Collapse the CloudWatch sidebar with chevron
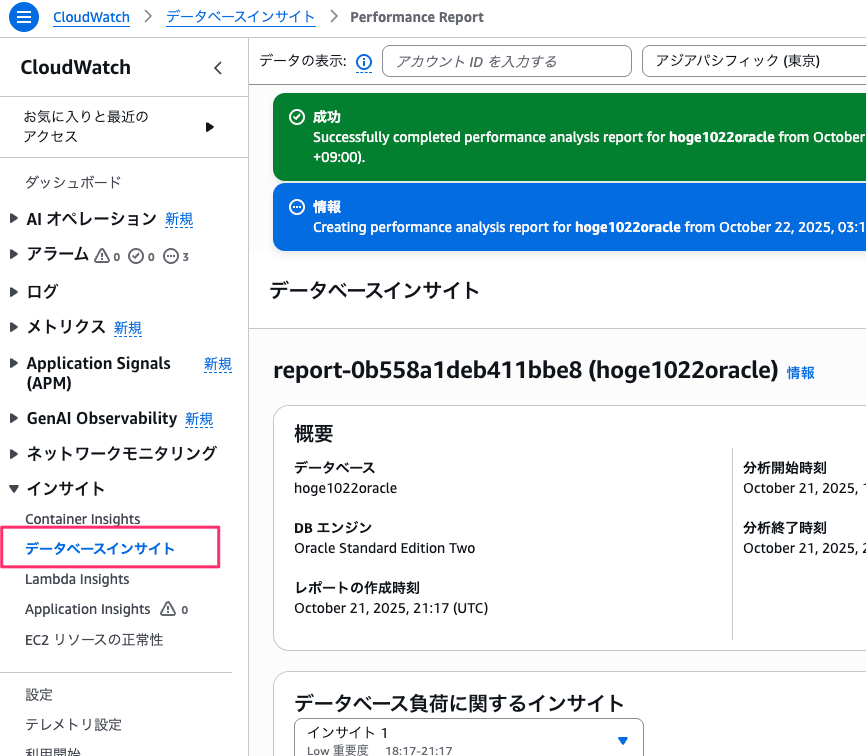Screen dimensions: 866x756 218,68
